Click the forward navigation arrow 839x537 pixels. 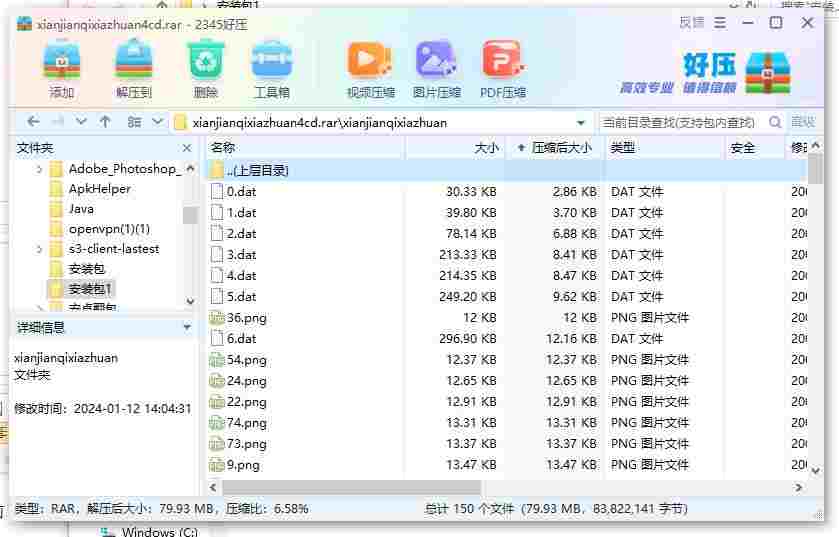[x=57, y=122]
